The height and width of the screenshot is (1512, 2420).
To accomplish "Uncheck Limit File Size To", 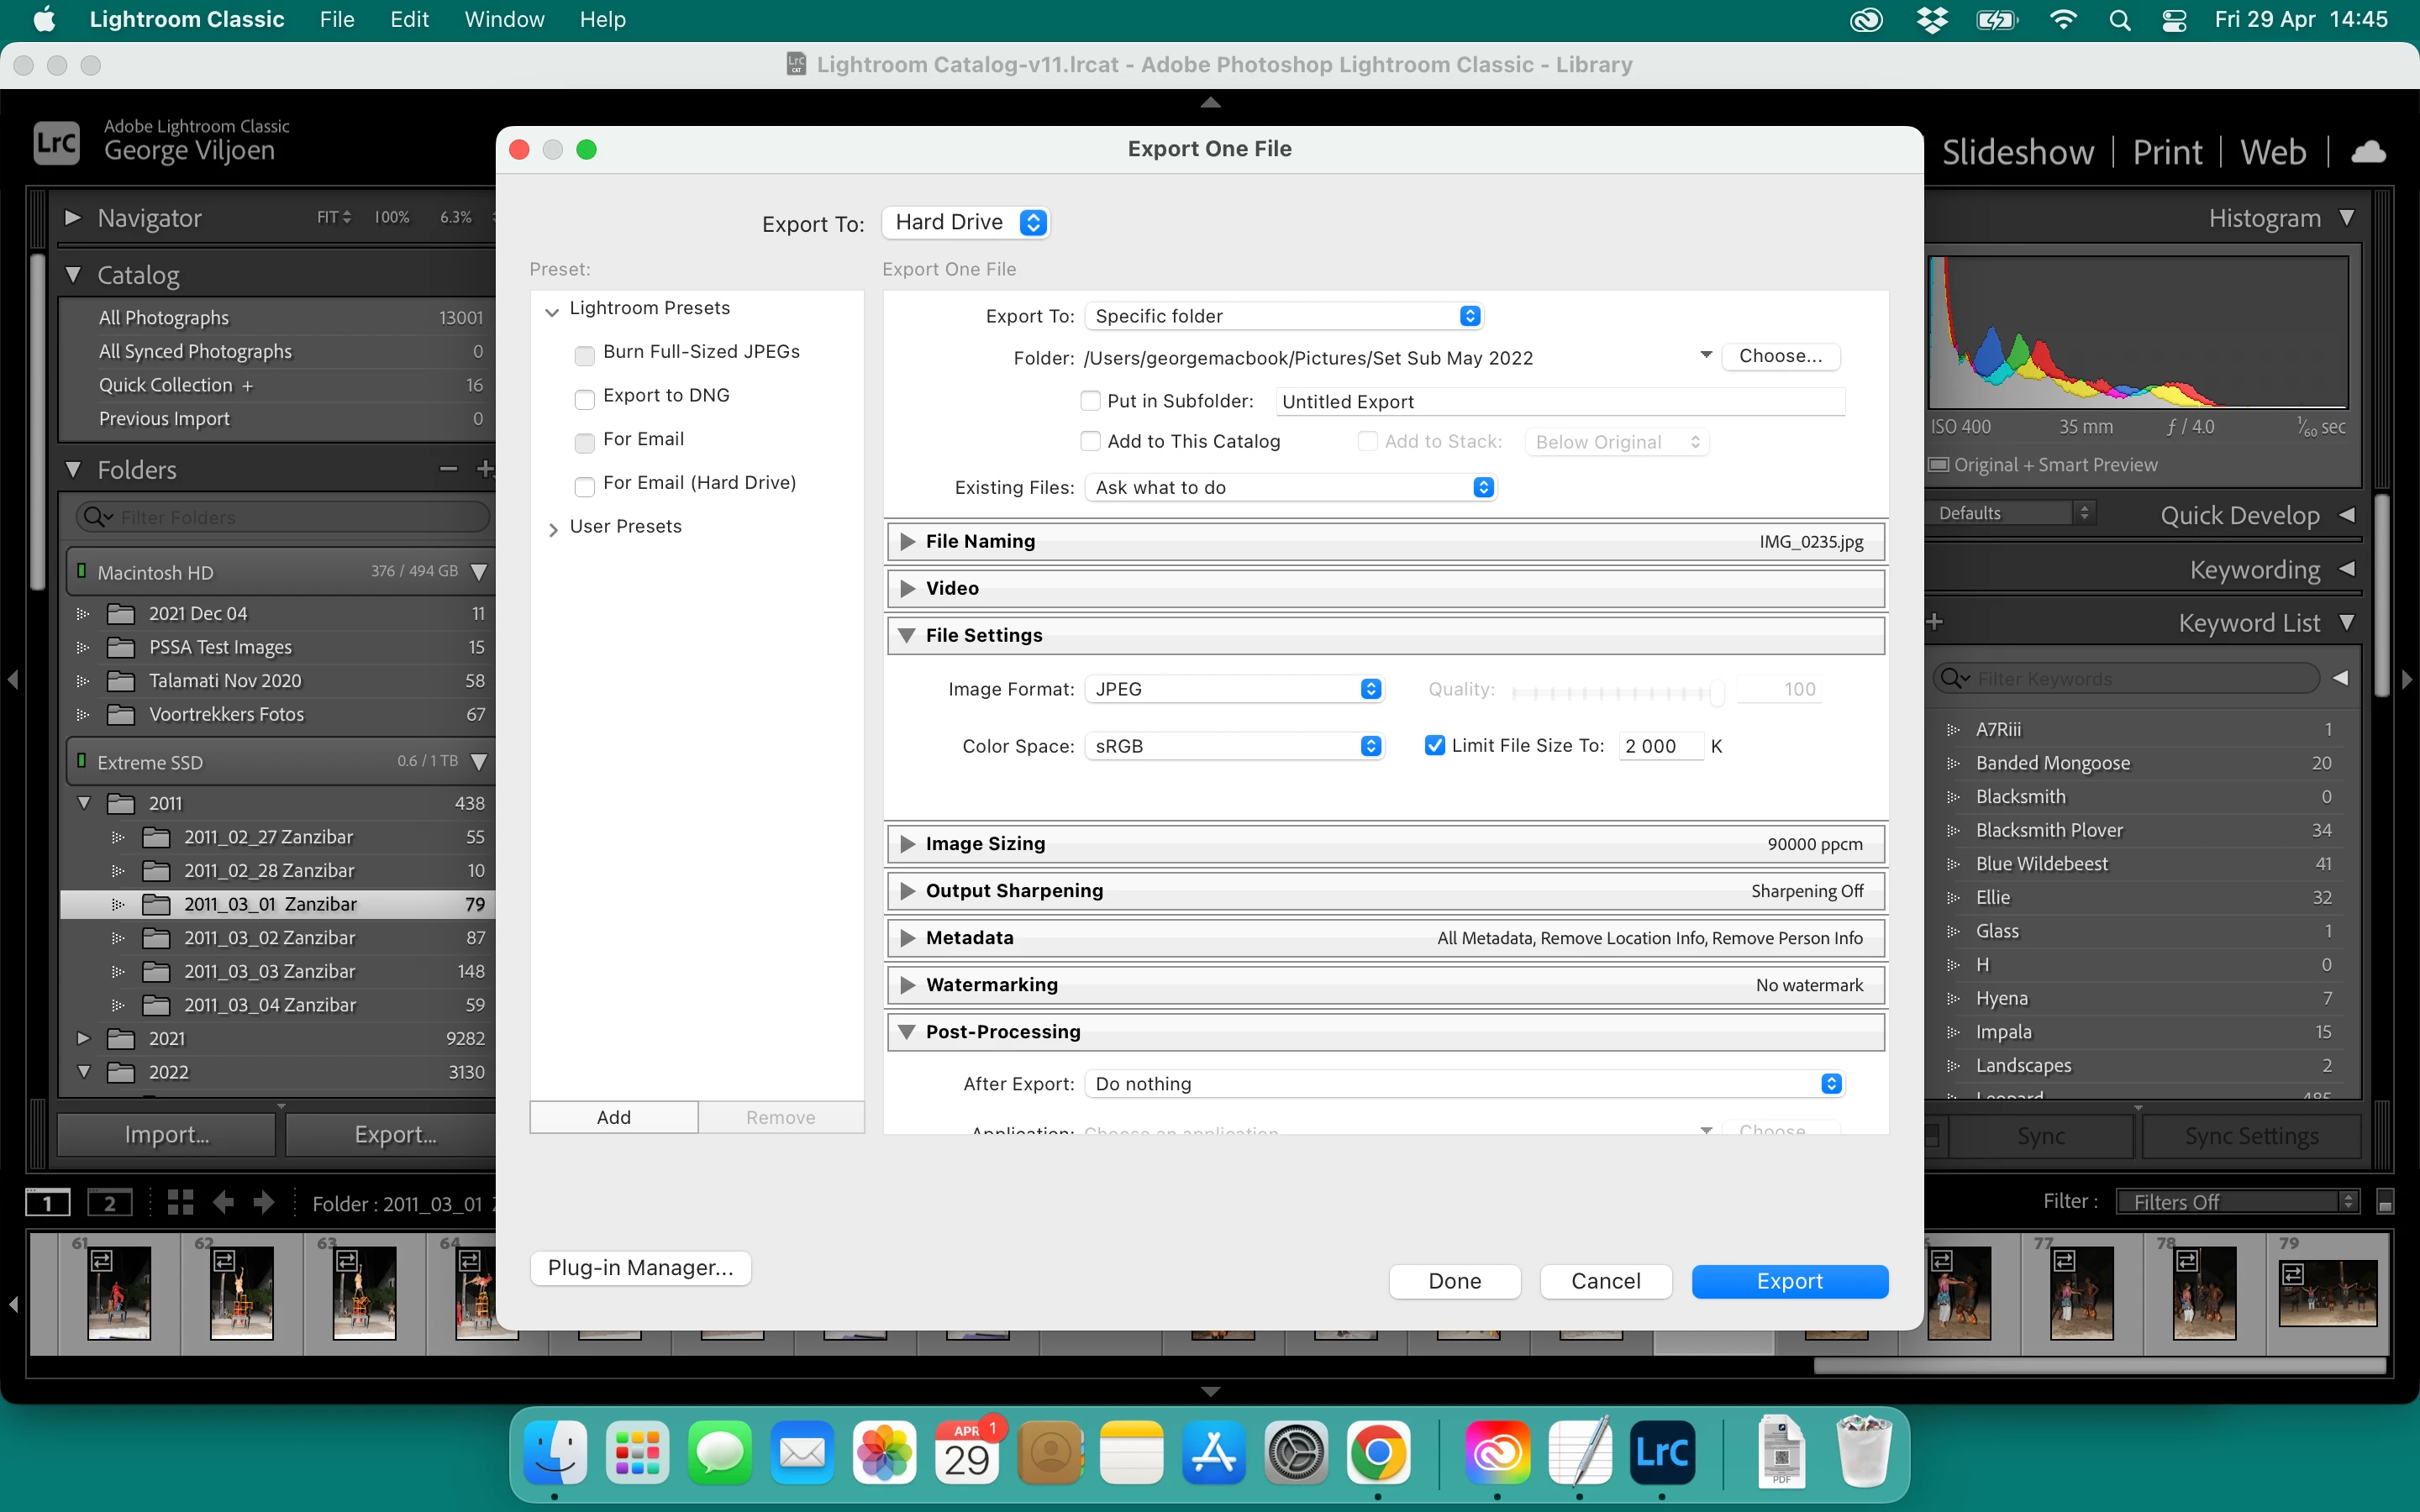I will [1434, 746].
